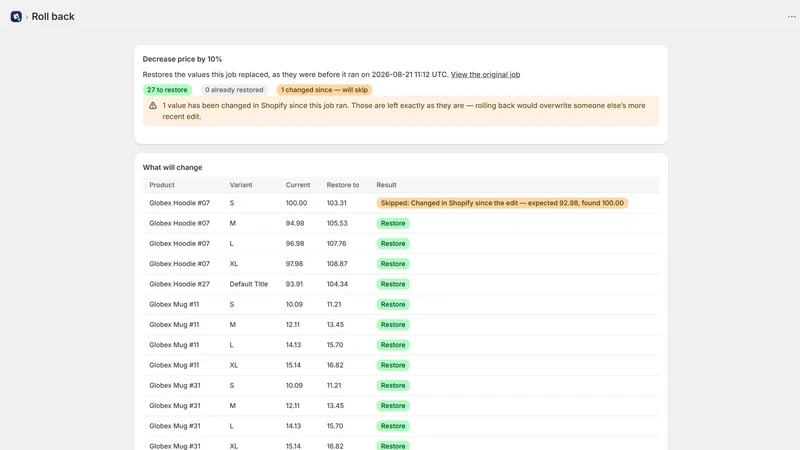Select restore value 13.45 for Globex Mug #31
This screenshot has height=450, width=800.
pos(335,406)
